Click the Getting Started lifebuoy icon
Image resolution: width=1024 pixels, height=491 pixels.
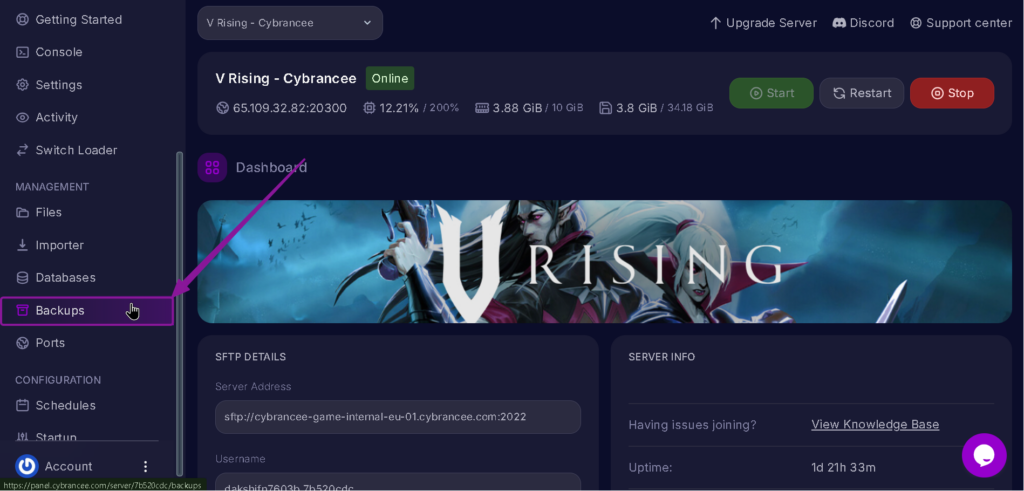[x=22, y=20]
